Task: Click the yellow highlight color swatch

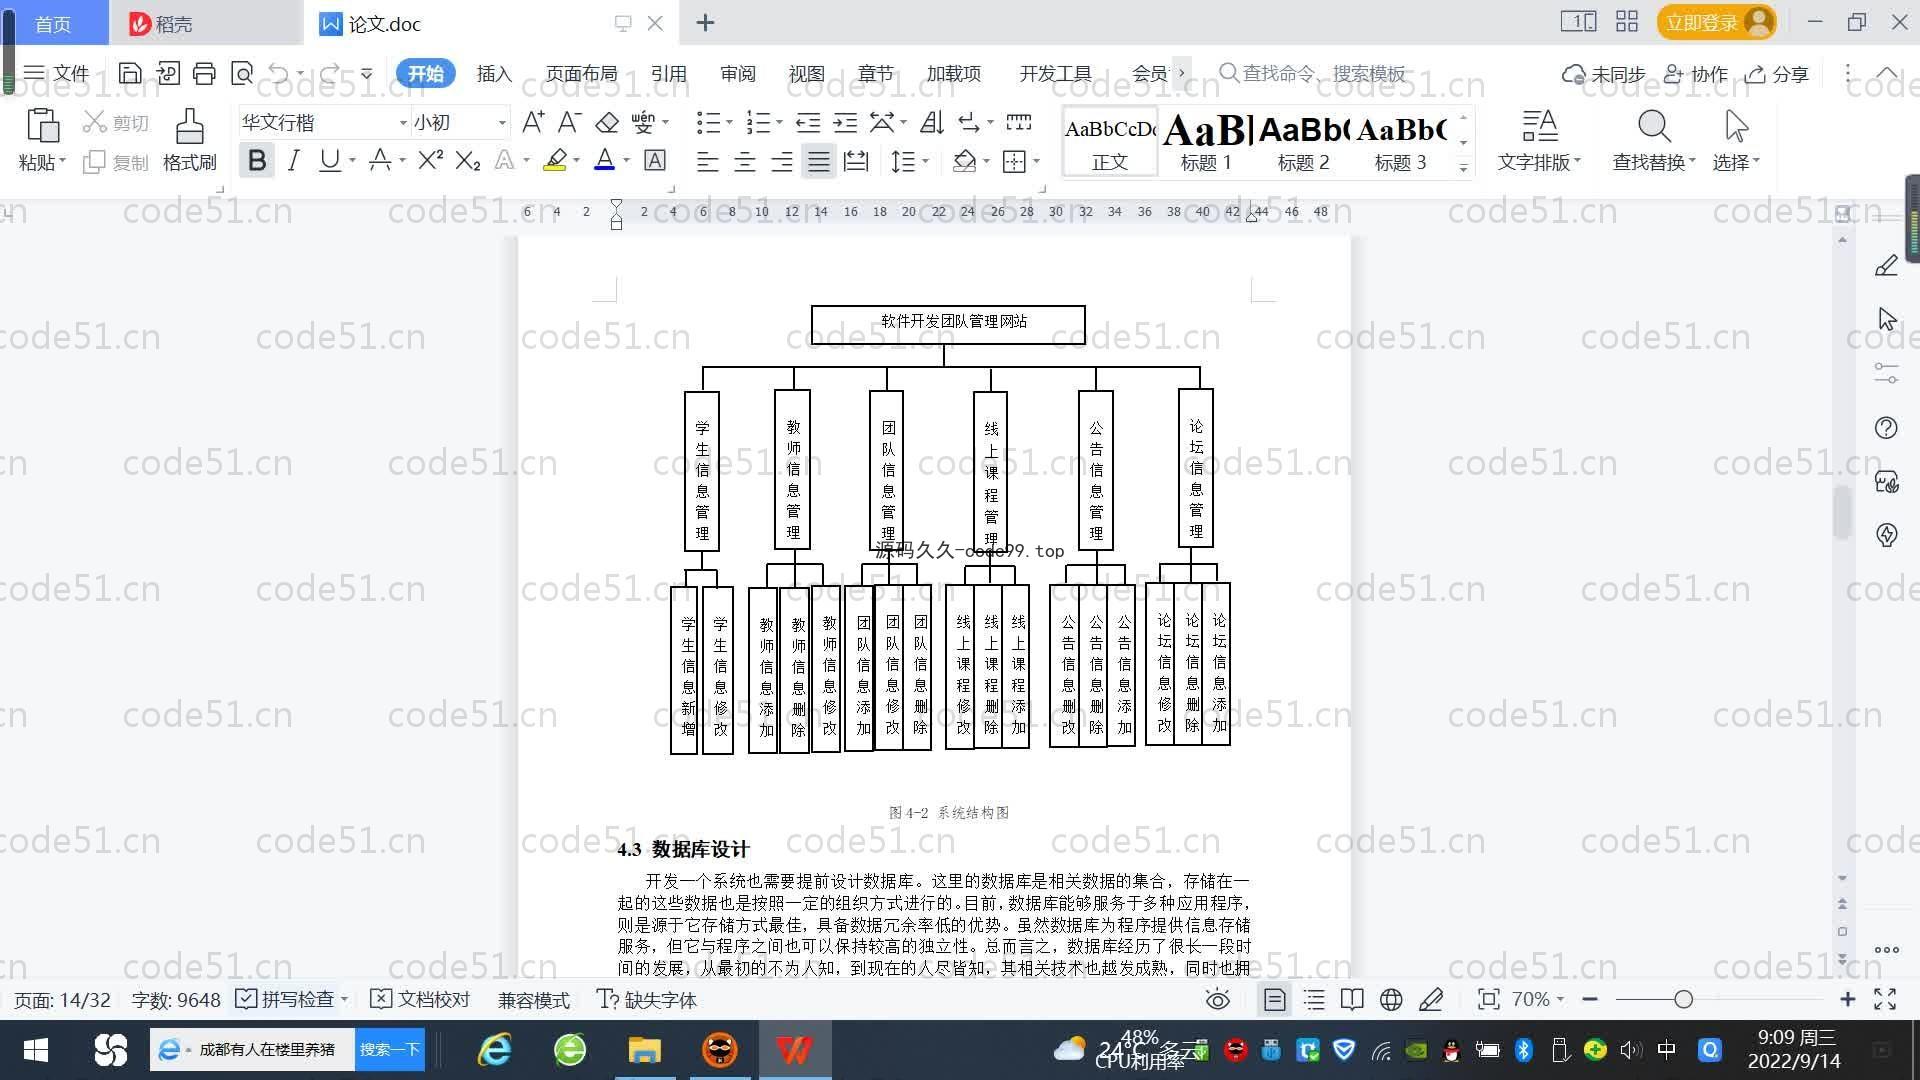Action: [x=555, y=160]
